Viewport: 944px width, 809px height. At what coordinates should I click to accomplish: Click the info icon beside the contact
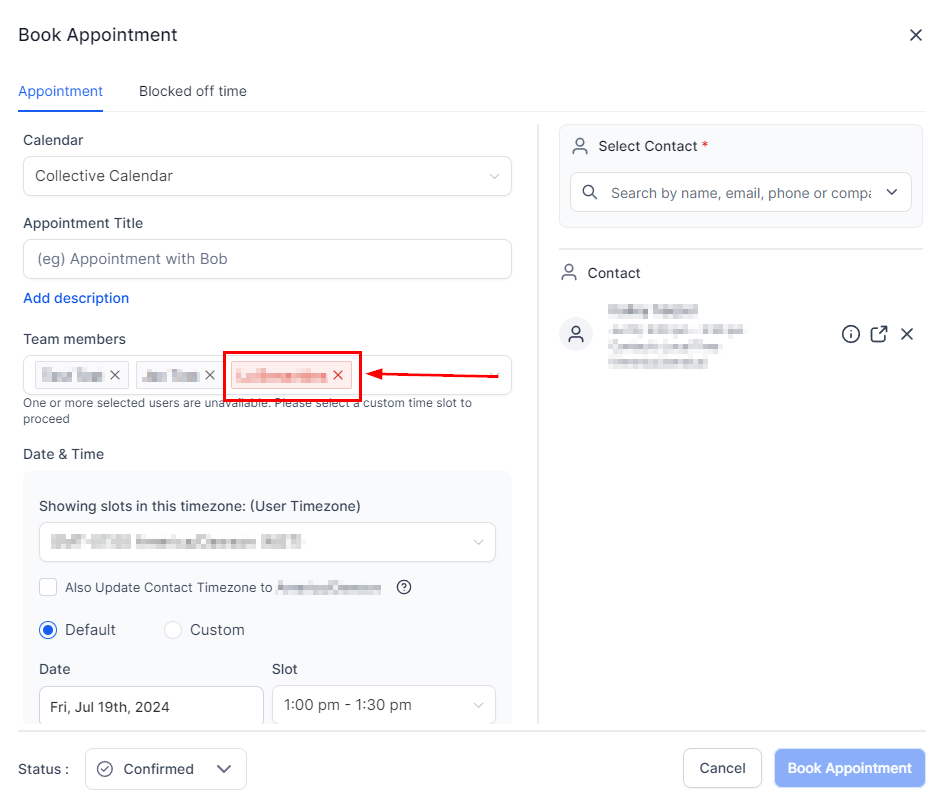tap(850, 334)
